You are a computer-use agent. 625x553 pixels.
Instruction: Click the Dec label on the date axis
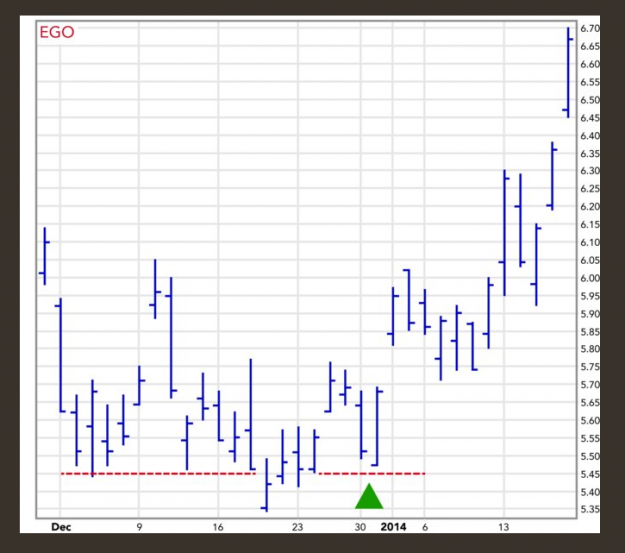(x=61, y=527)
